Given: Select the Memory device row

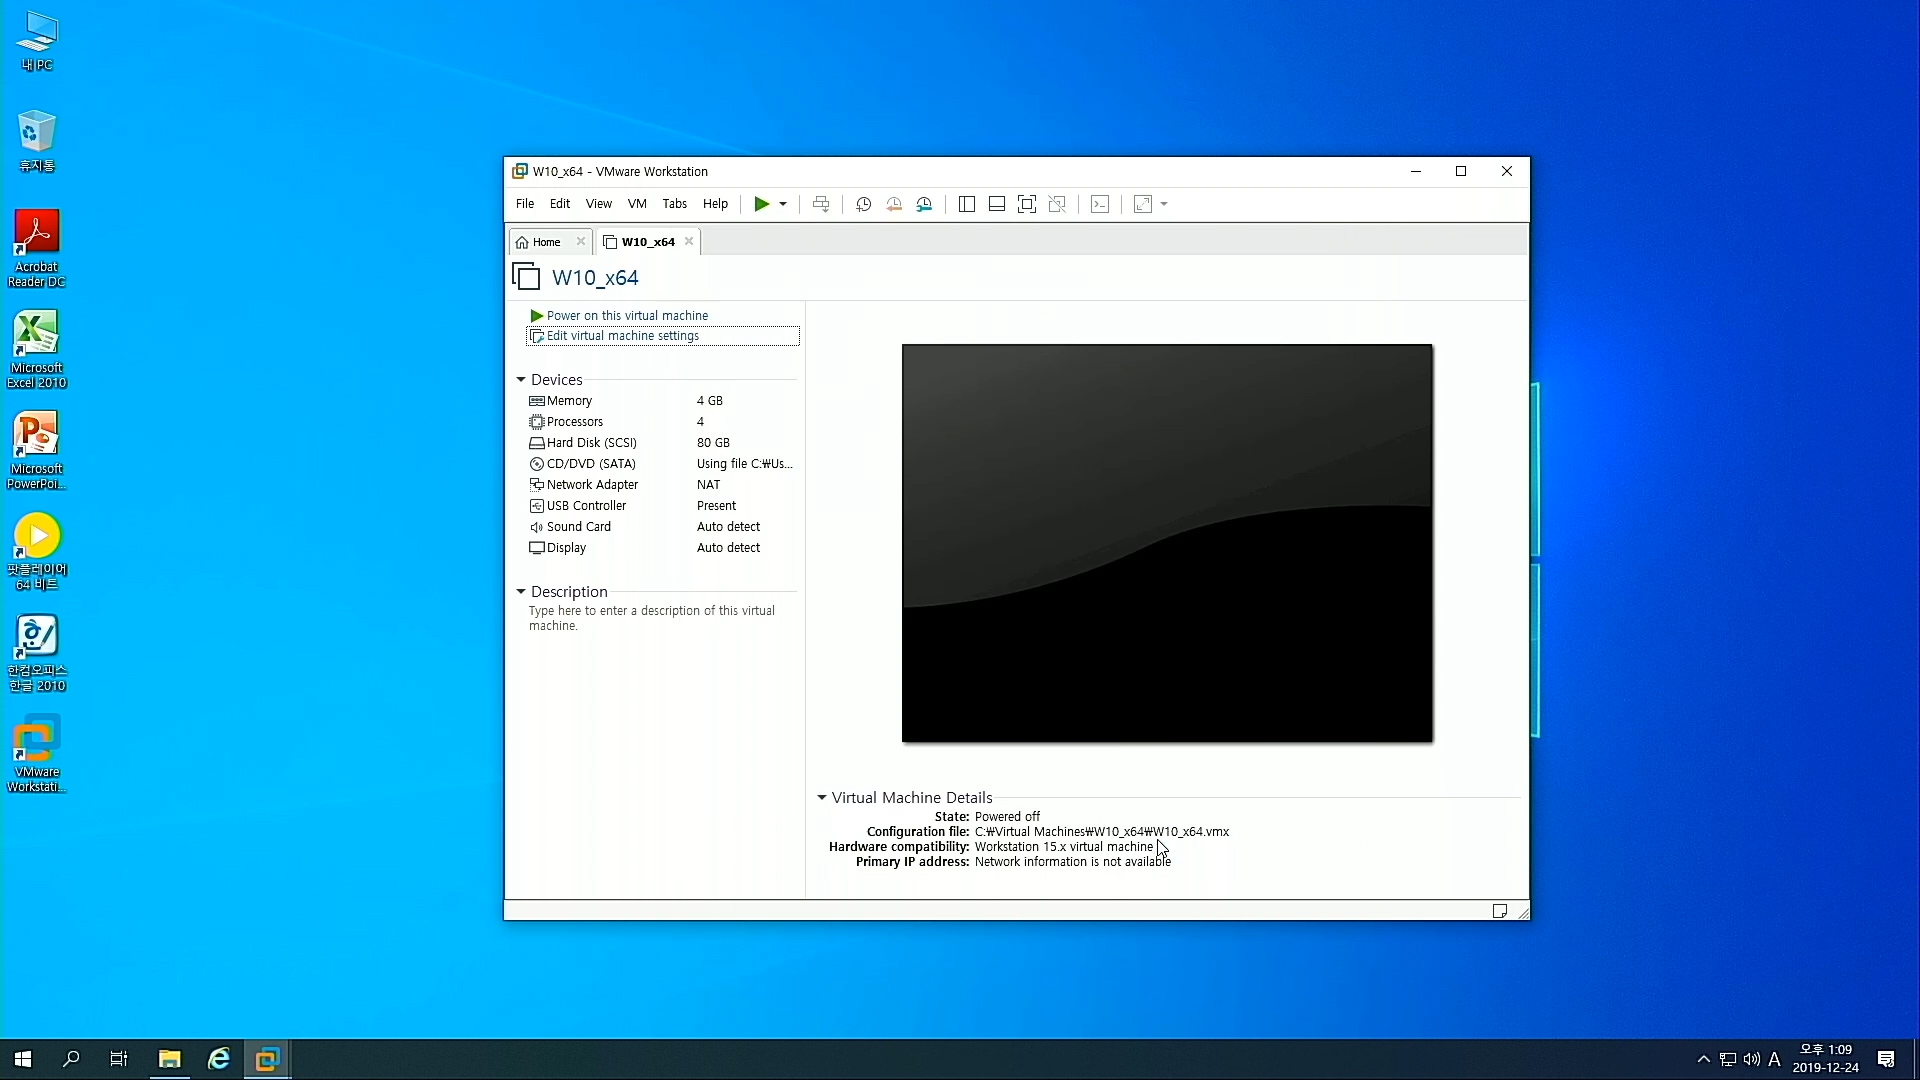Looking at the screenshot, I should [661, 401].
